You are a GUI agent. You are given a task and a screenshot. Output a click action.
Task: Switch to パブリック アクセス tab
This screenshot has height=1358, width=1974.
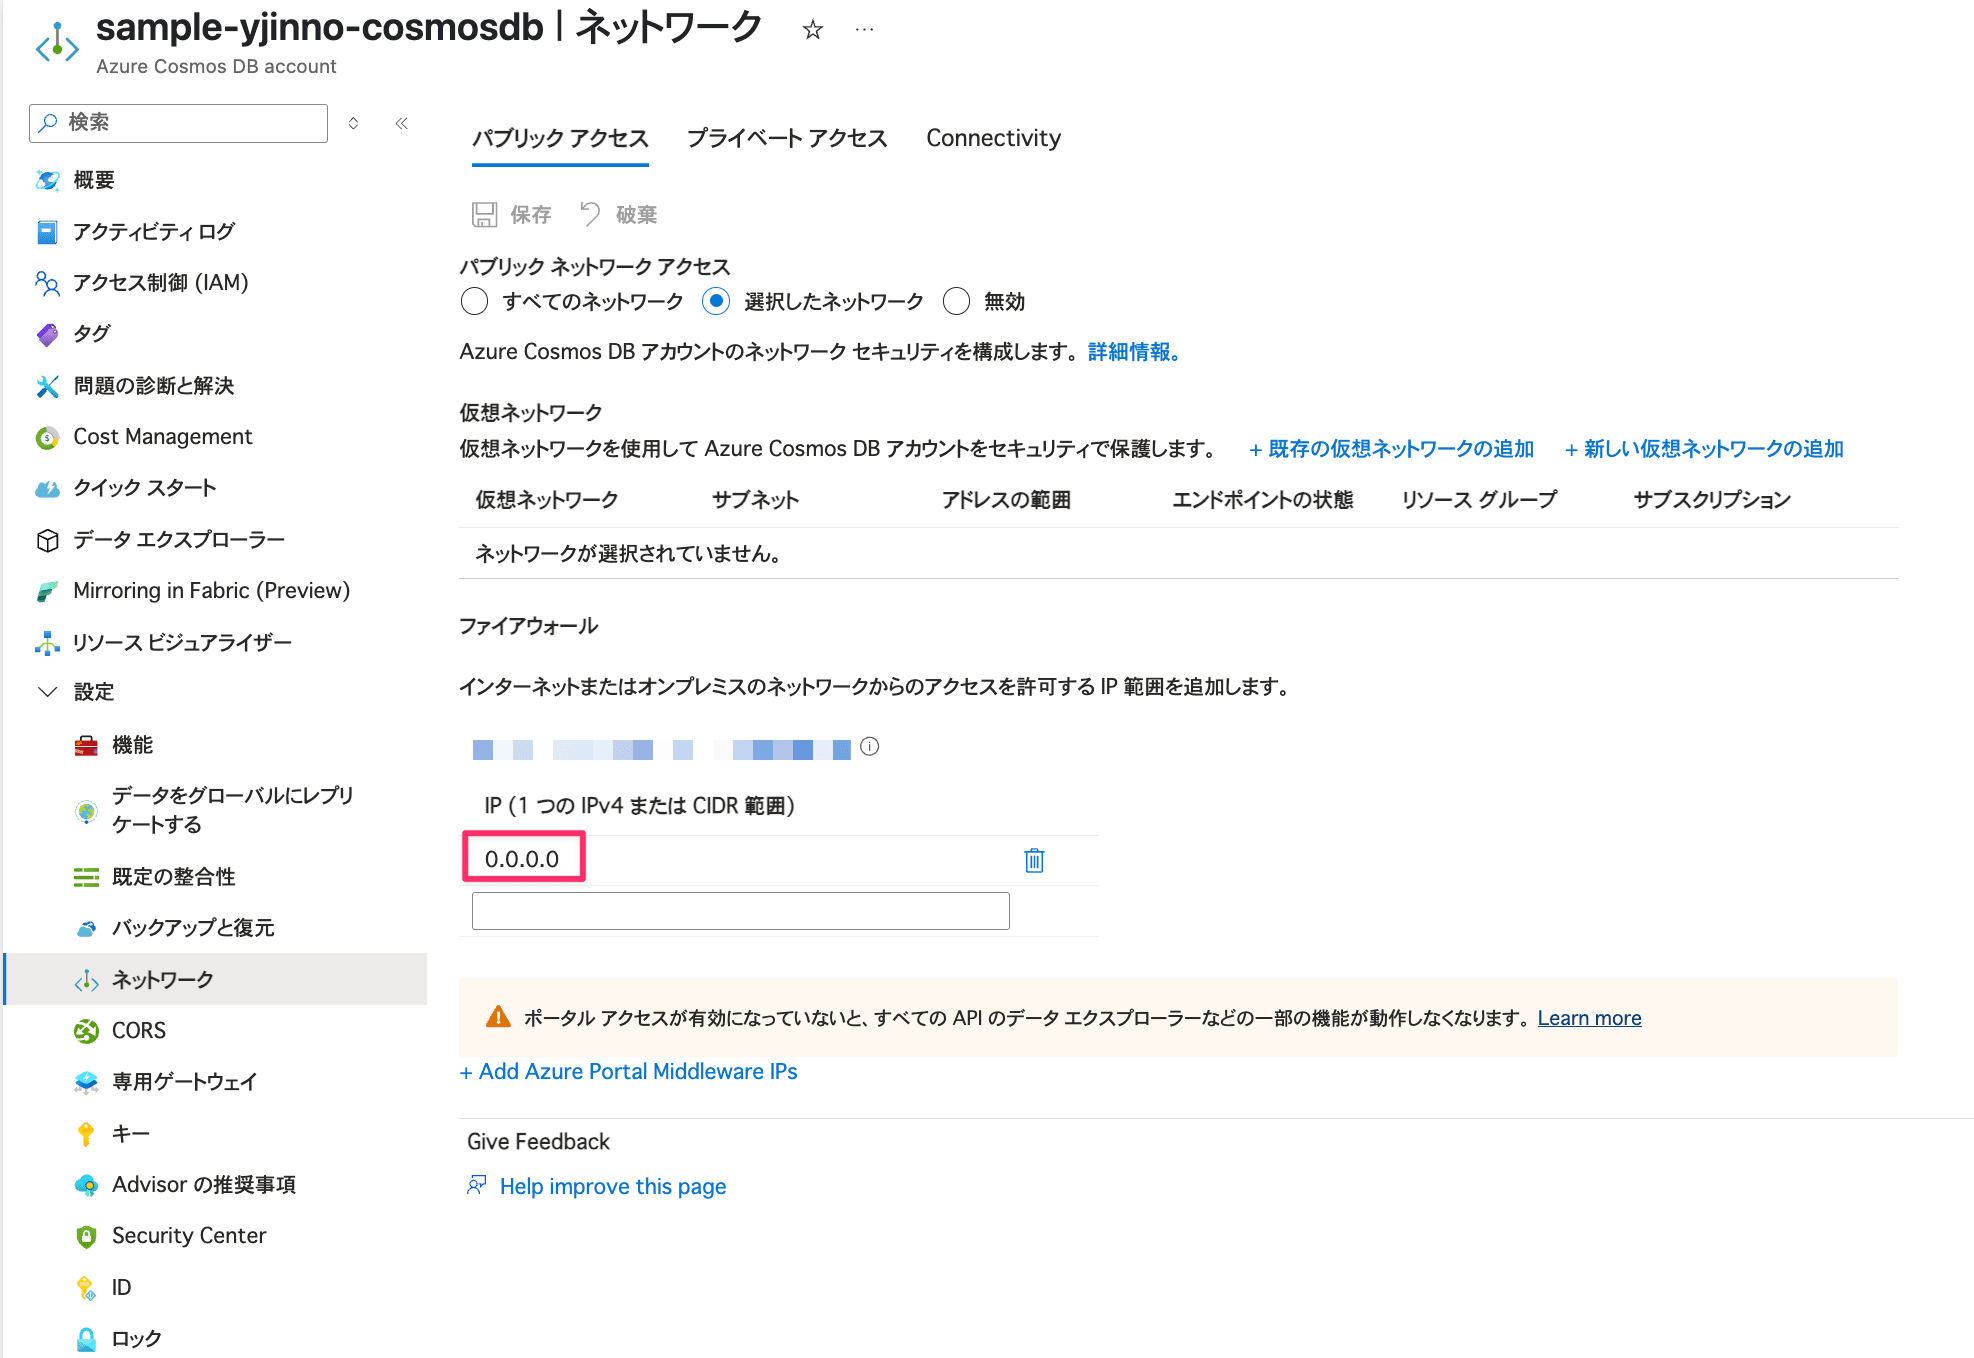point(560,138)
